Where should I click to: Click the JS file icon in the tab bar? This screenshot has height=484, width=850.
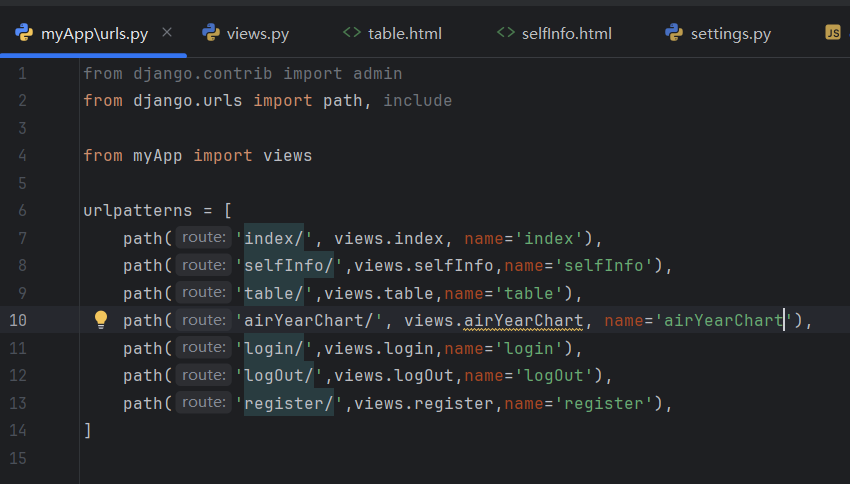click(x=832, y=33)
